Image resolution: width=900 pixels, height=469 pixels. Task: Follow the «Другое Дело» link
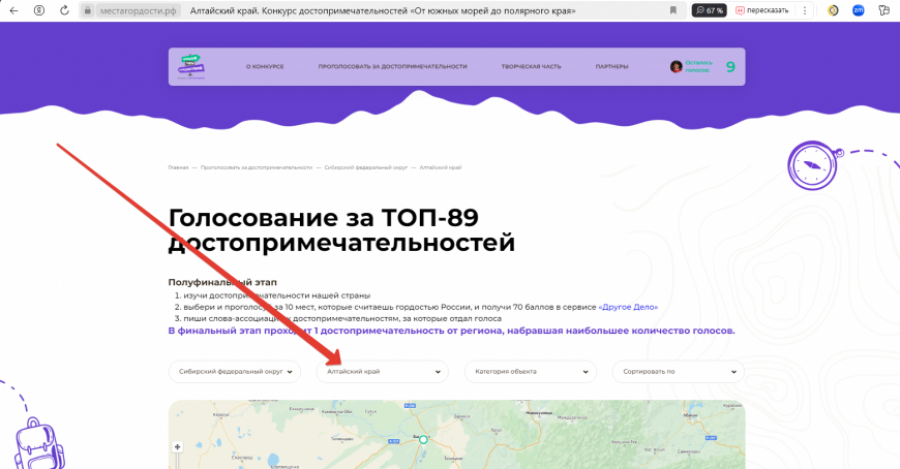coord(629,307)
